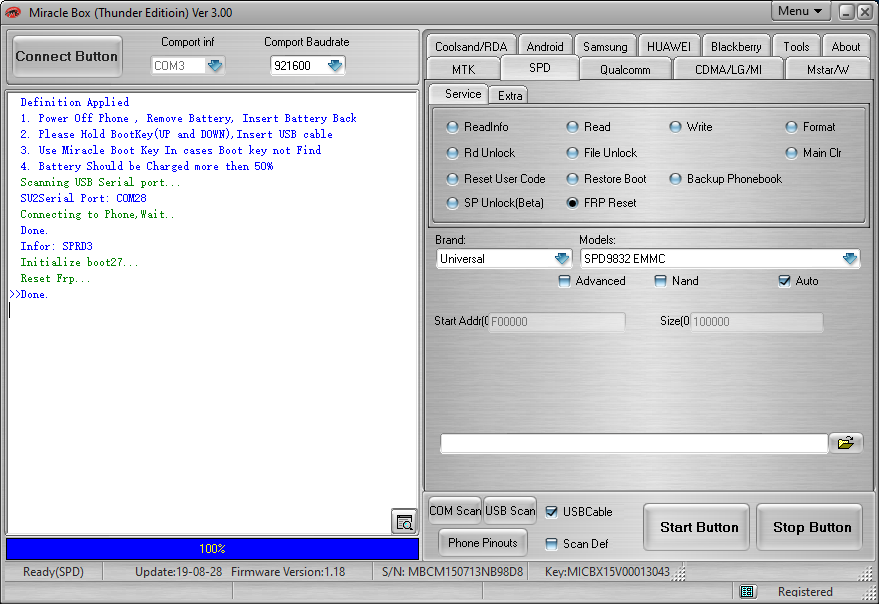Click the status bar panel icon near Registered
Image resolution: width=879 pixels, height=604 pixels.
(x=746, y=592)
